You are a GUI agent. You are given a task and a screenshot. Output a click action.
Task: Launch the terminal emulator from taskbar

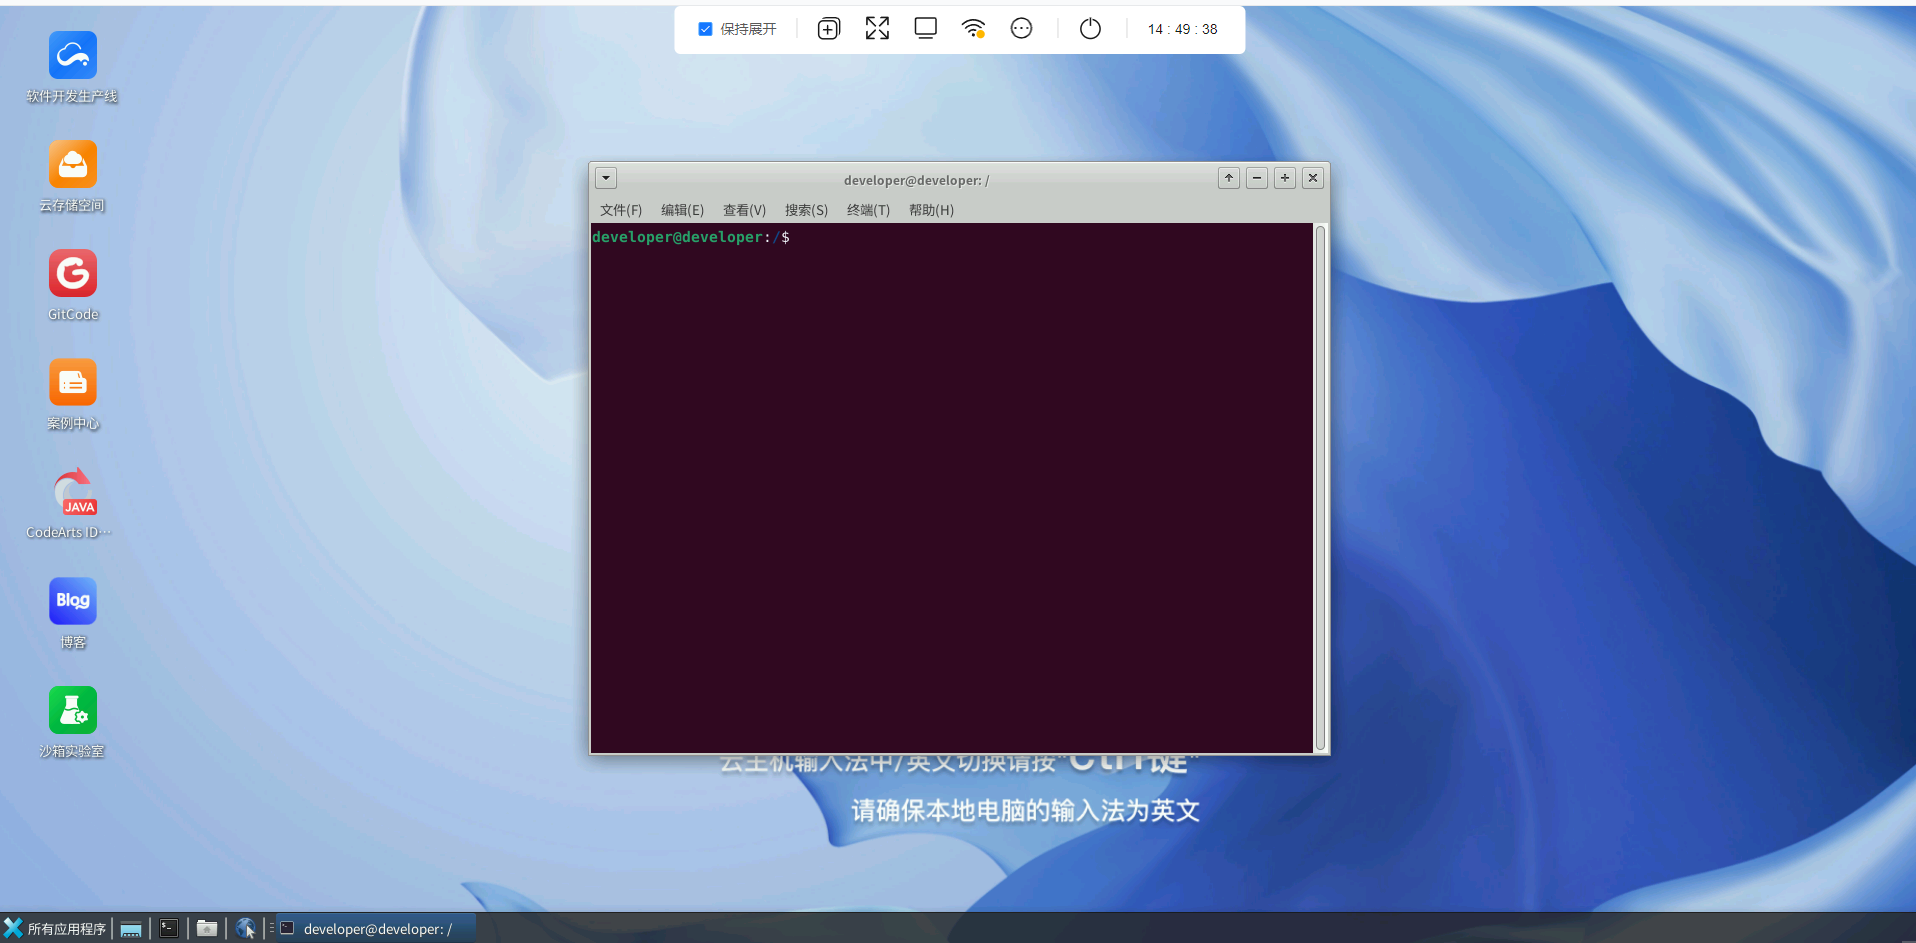[169, 929]
